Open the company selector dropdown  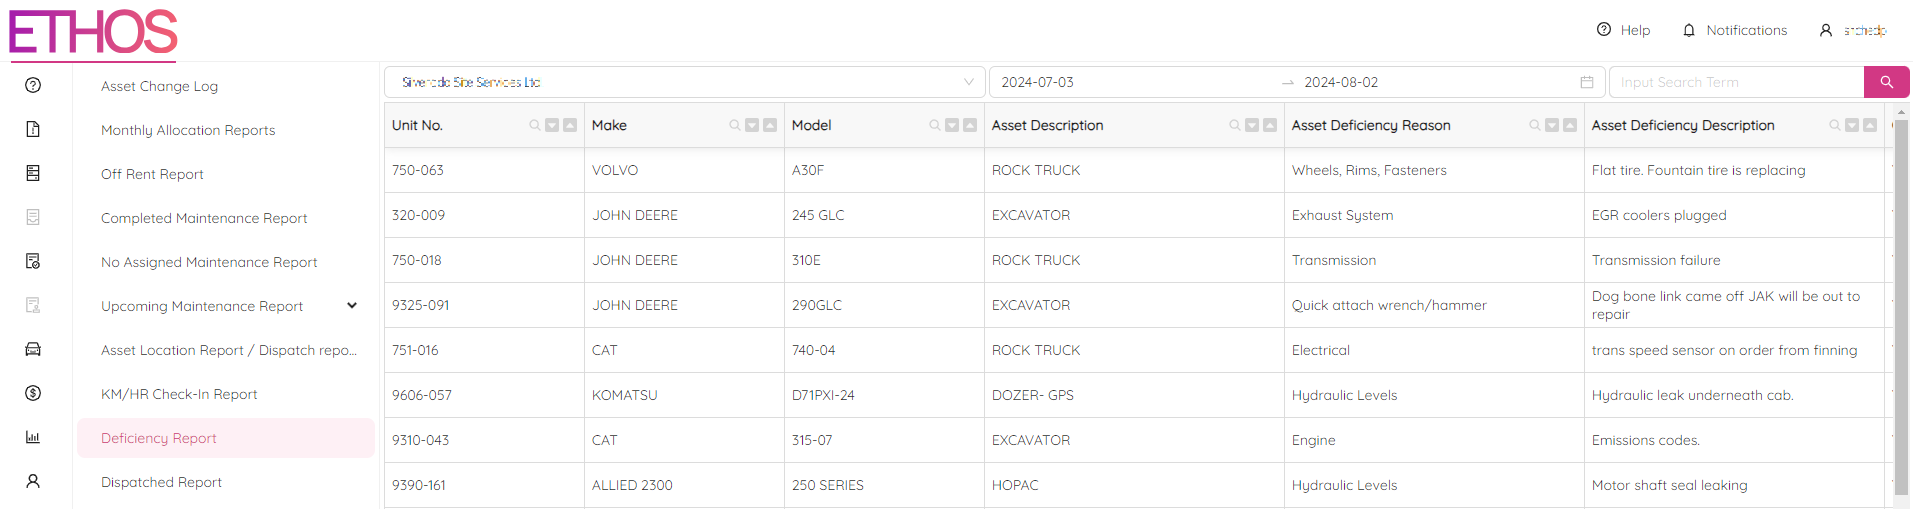[x=685, y=82]
